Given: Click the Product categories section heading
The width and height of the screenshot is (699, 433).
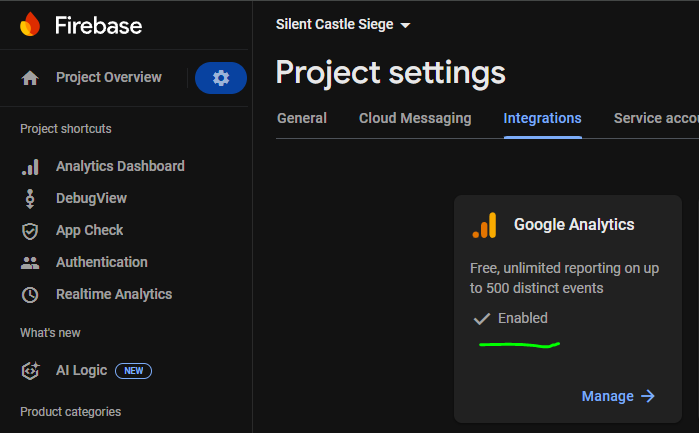Looking at the screenshot, I should 70,411.
